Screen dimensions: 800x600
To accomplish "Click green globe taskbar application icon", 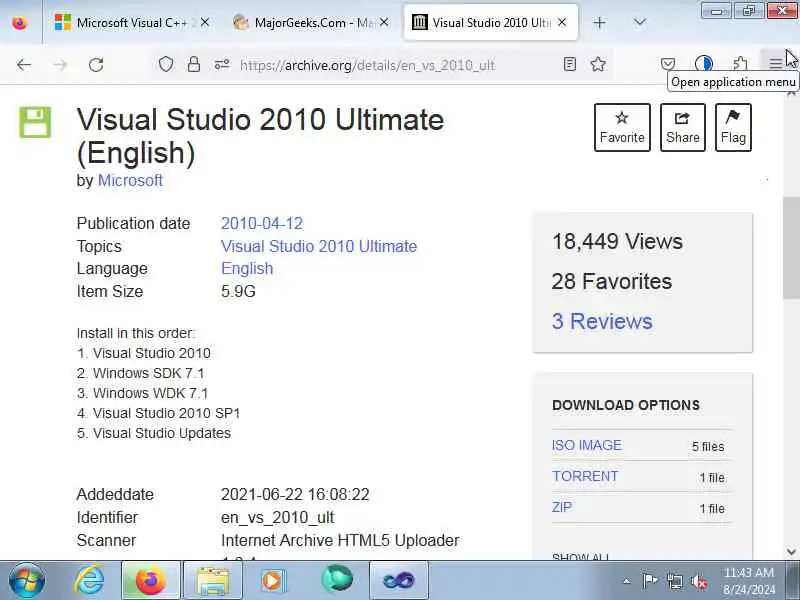I will (337, 579).
